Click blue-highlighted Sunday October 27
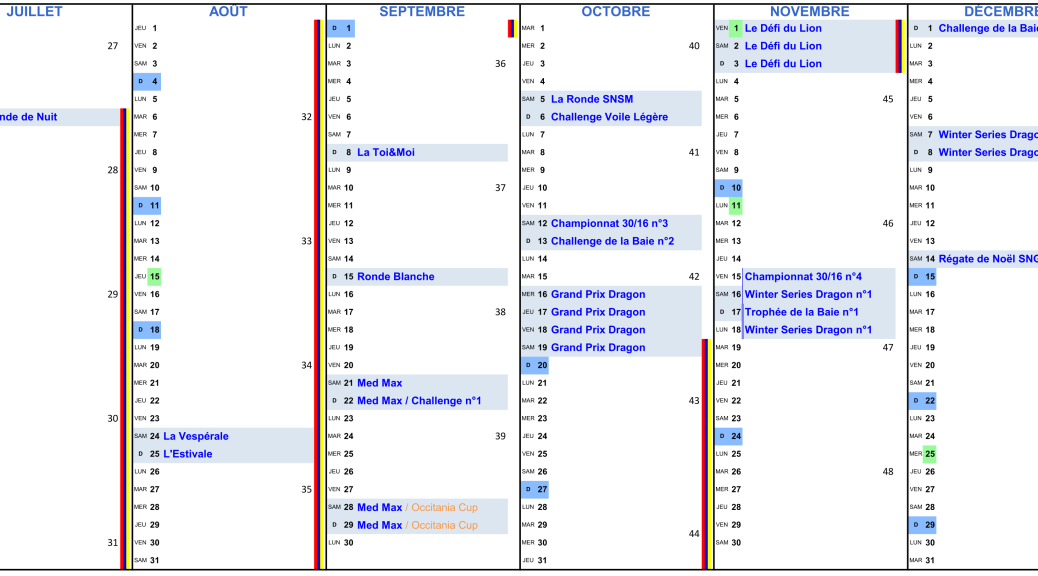Screen dimensions: 1038x576 [535, 489]
